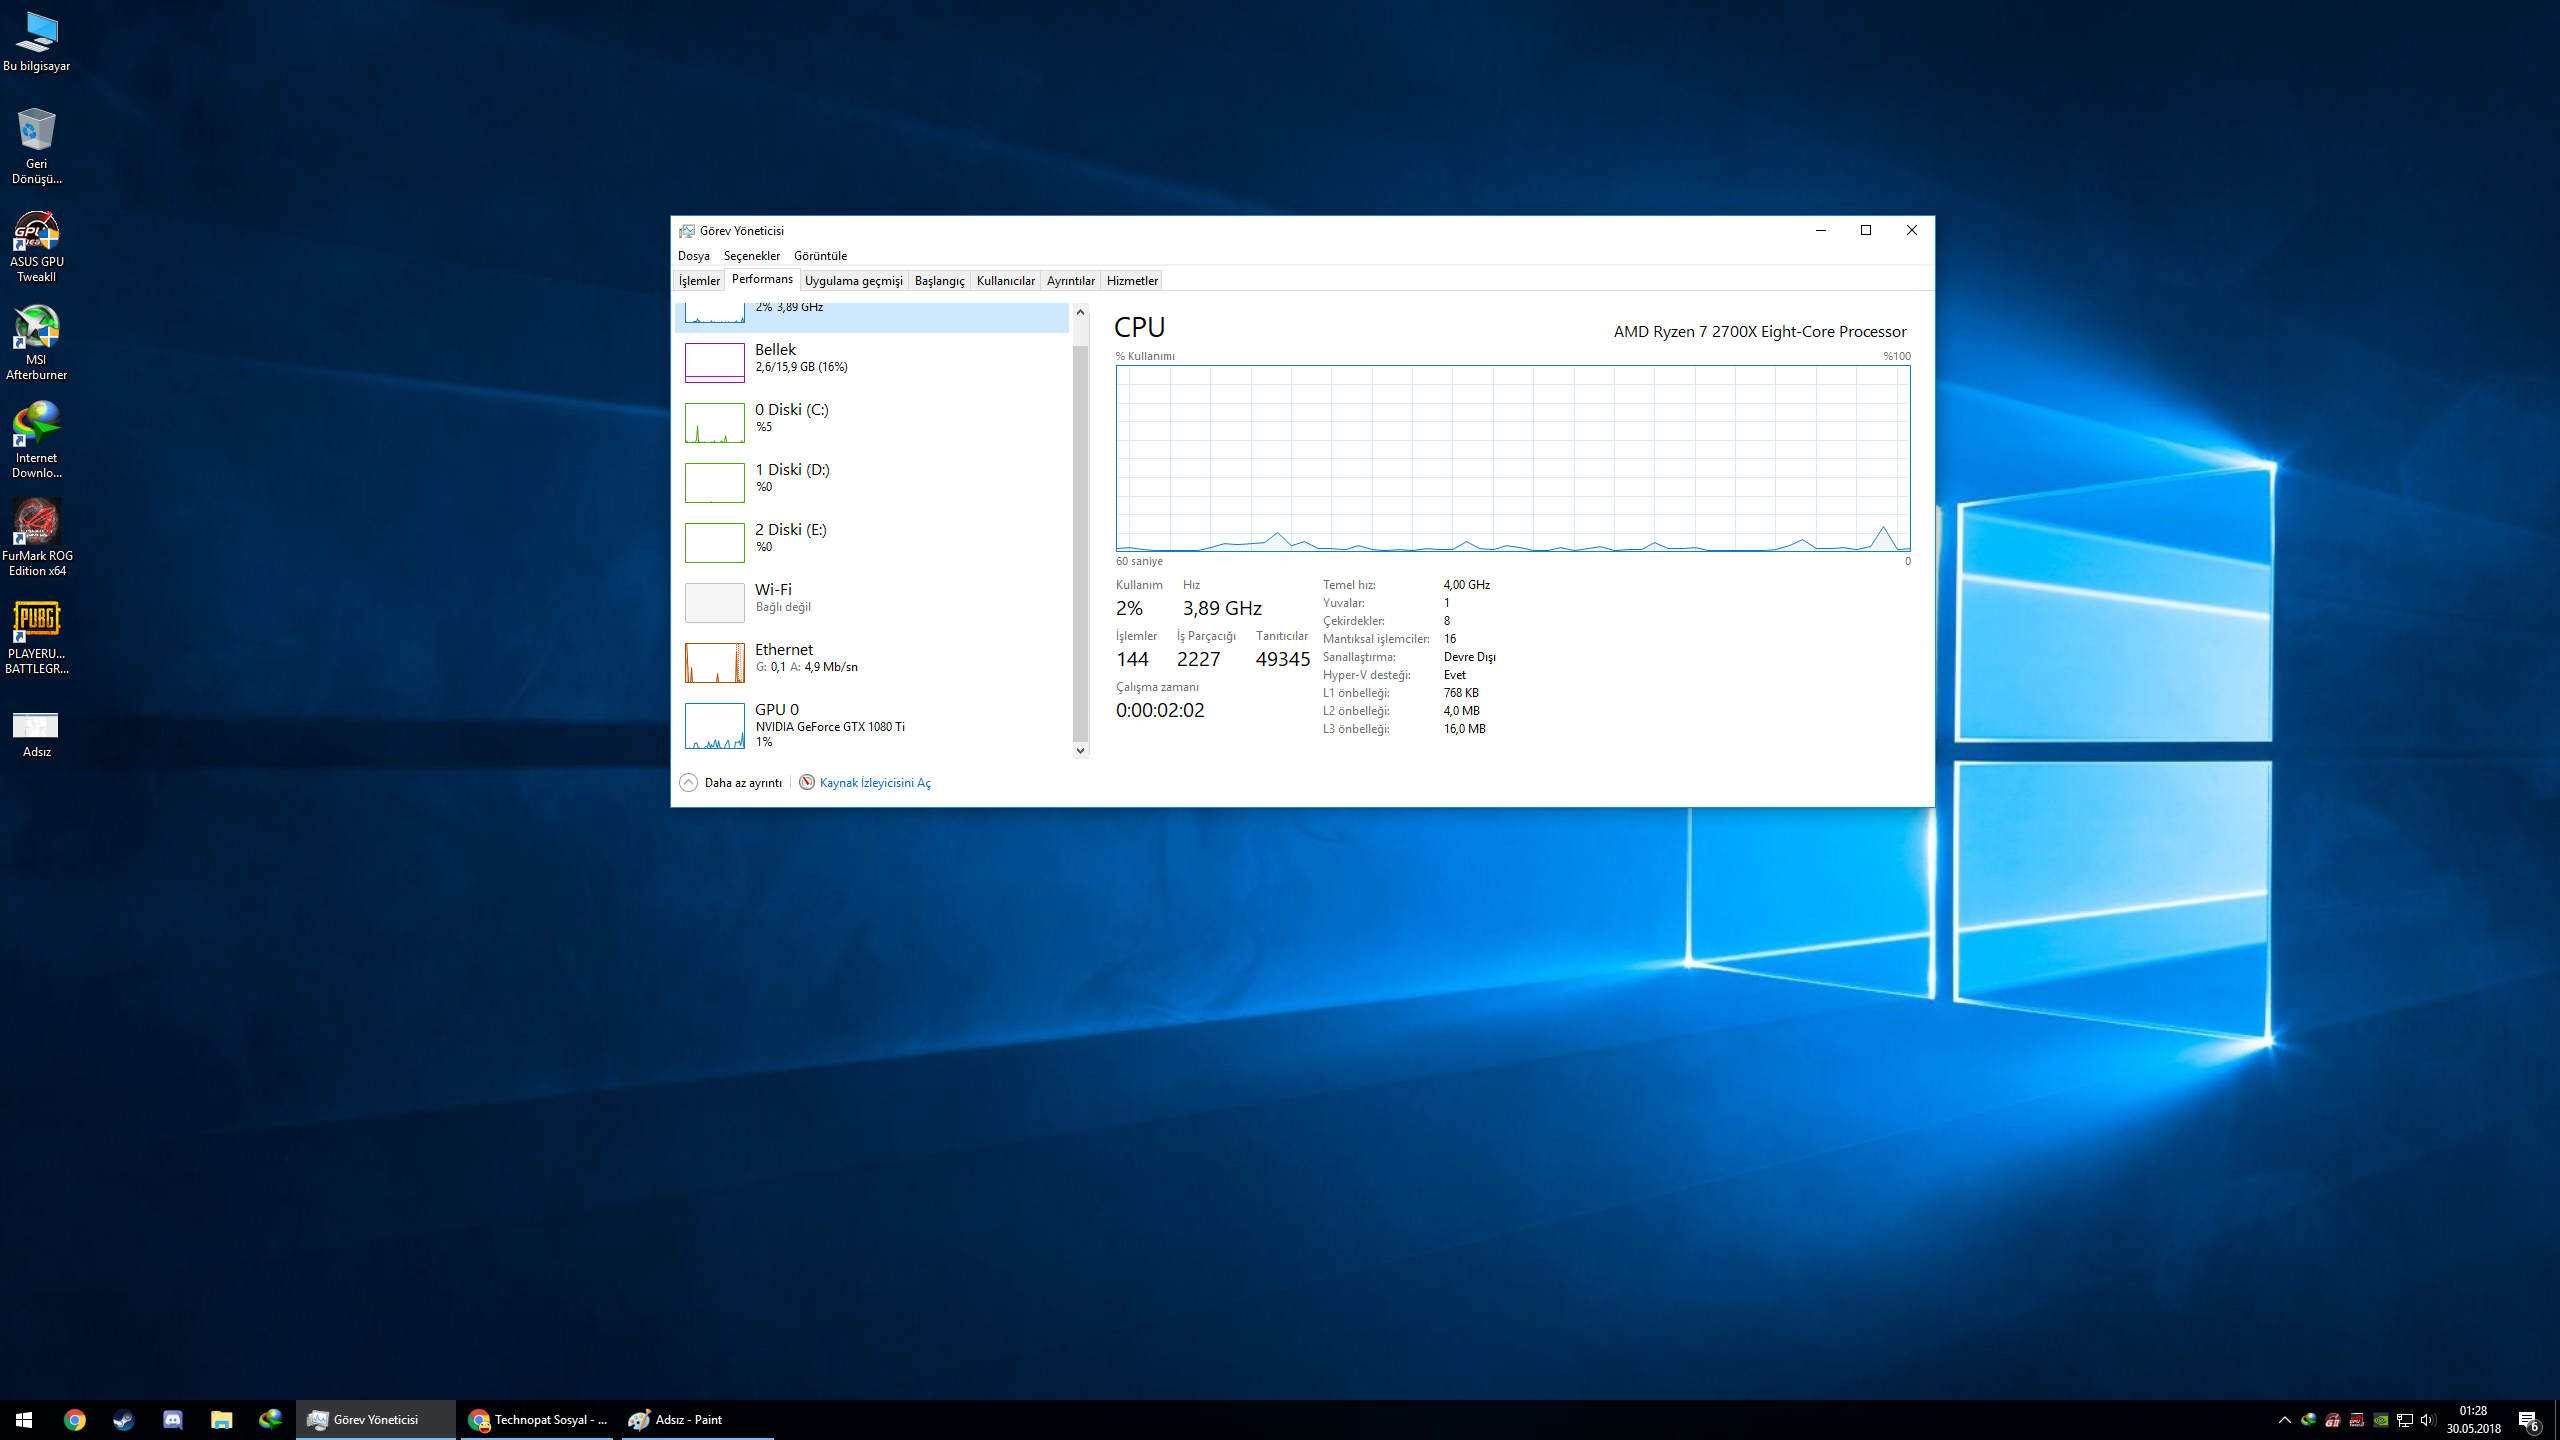Launch ASUS GPU TweakII shortcut
The width and height of the screenshot is (2560, 1440).
37,246
